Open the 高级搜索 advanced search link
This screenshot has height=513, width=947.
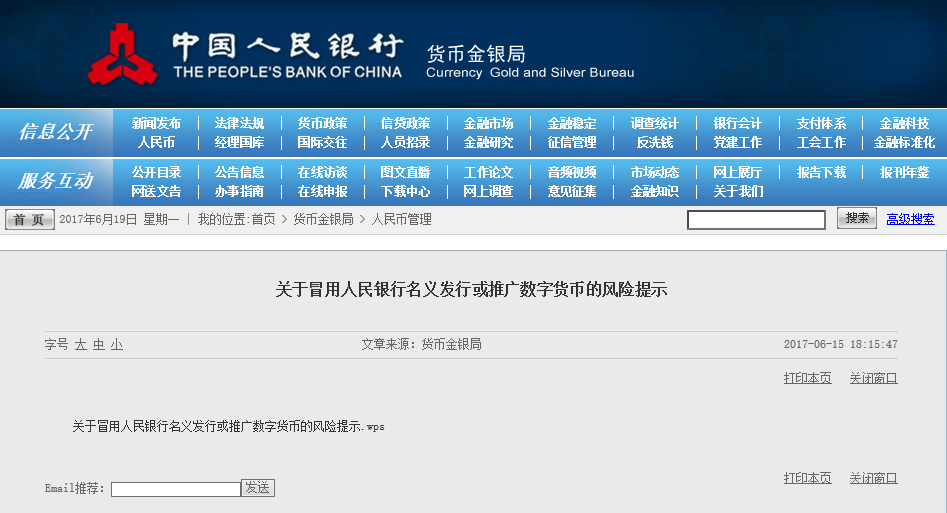pos(910,220)
